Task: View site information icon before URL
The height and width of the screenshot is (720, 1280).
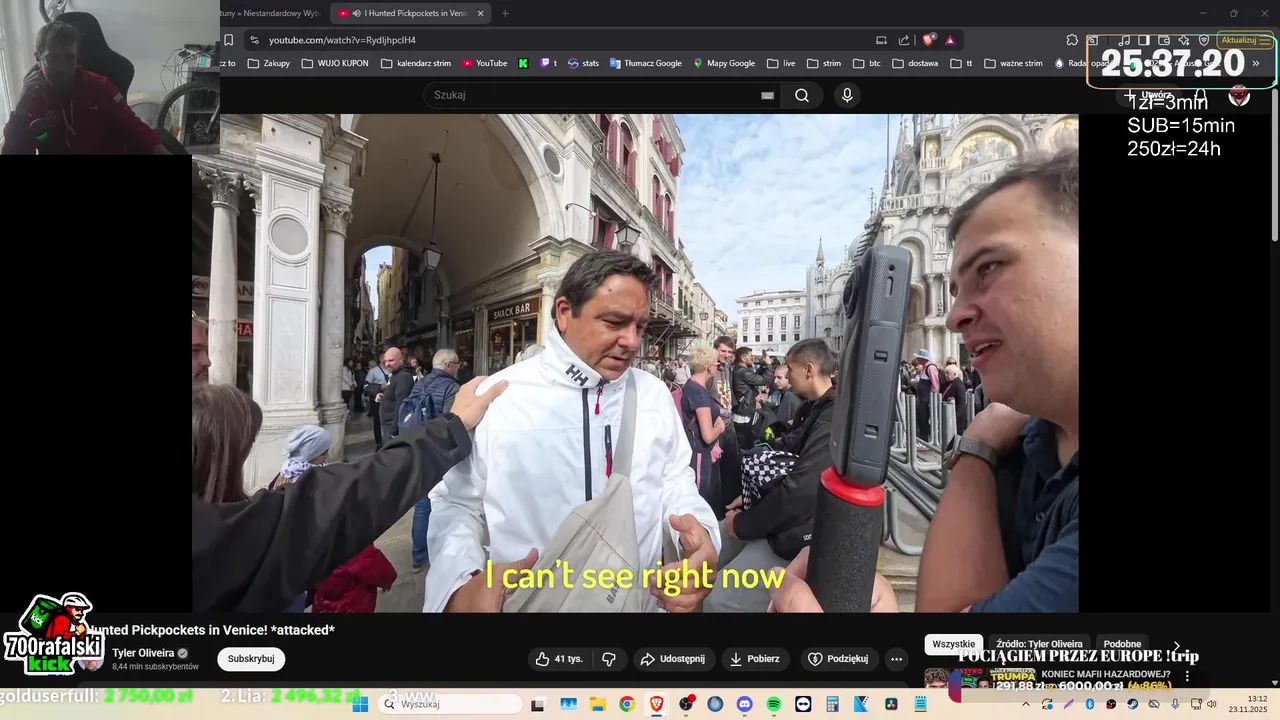Action: [x=254, y=40]
